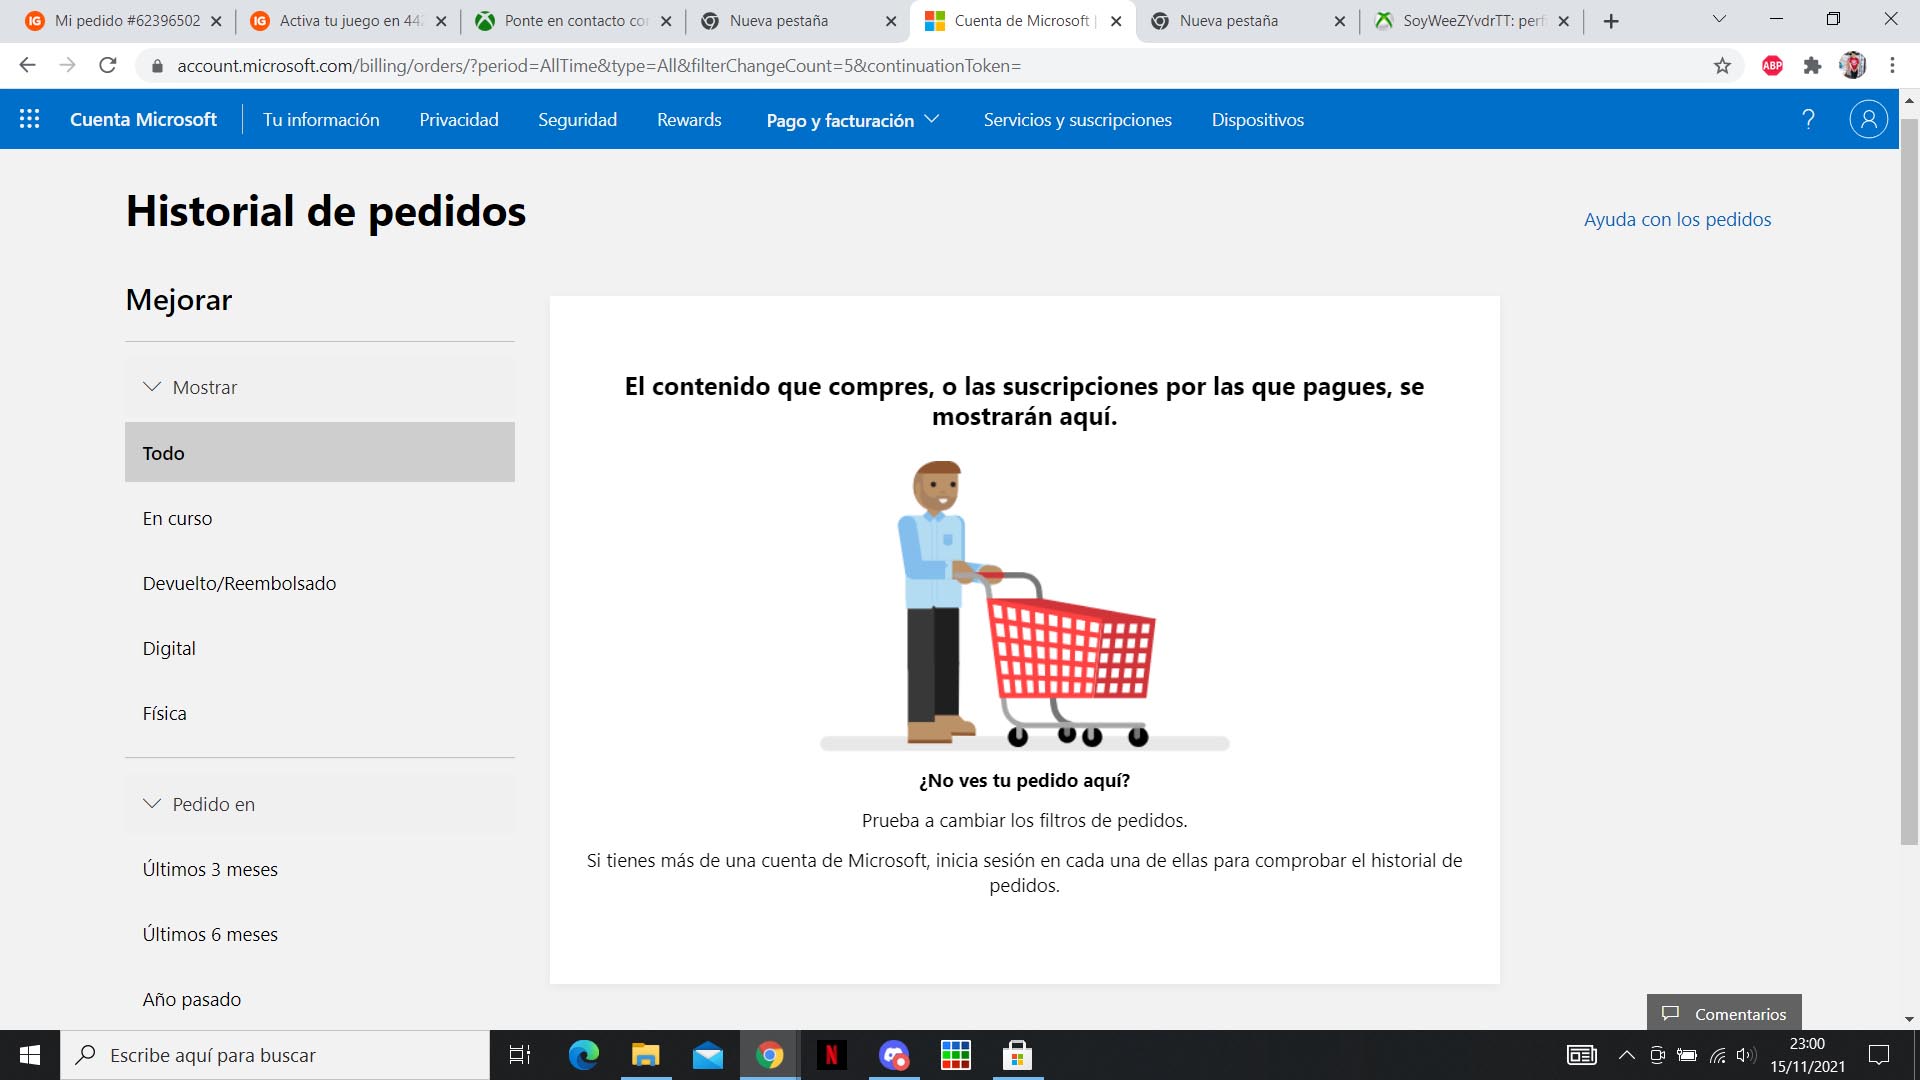Collapse the Pedido en filter section
1920x1080 pixels.
pyautogui.click(x=213, y=804)
